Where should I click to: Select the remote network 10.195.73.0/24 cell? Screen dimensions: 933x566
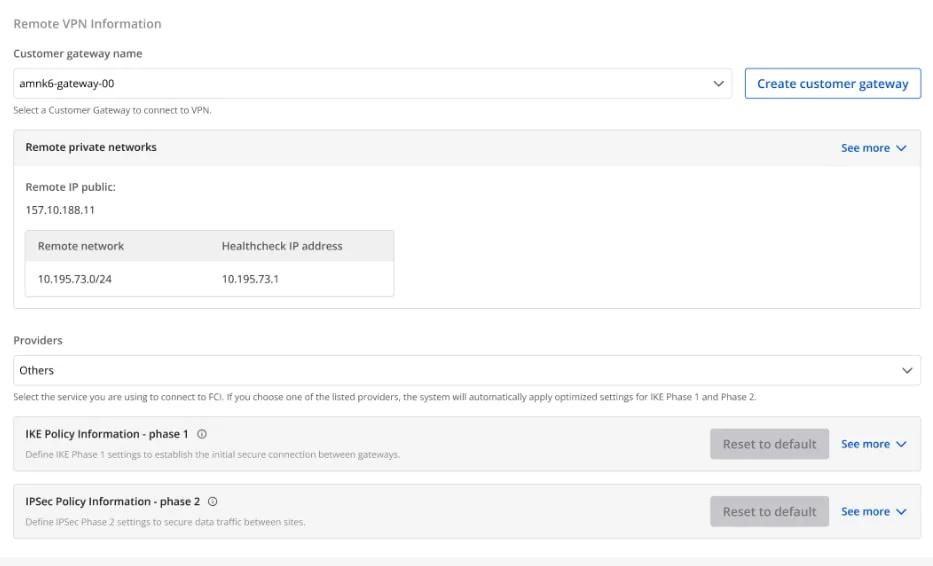point(75,279)
